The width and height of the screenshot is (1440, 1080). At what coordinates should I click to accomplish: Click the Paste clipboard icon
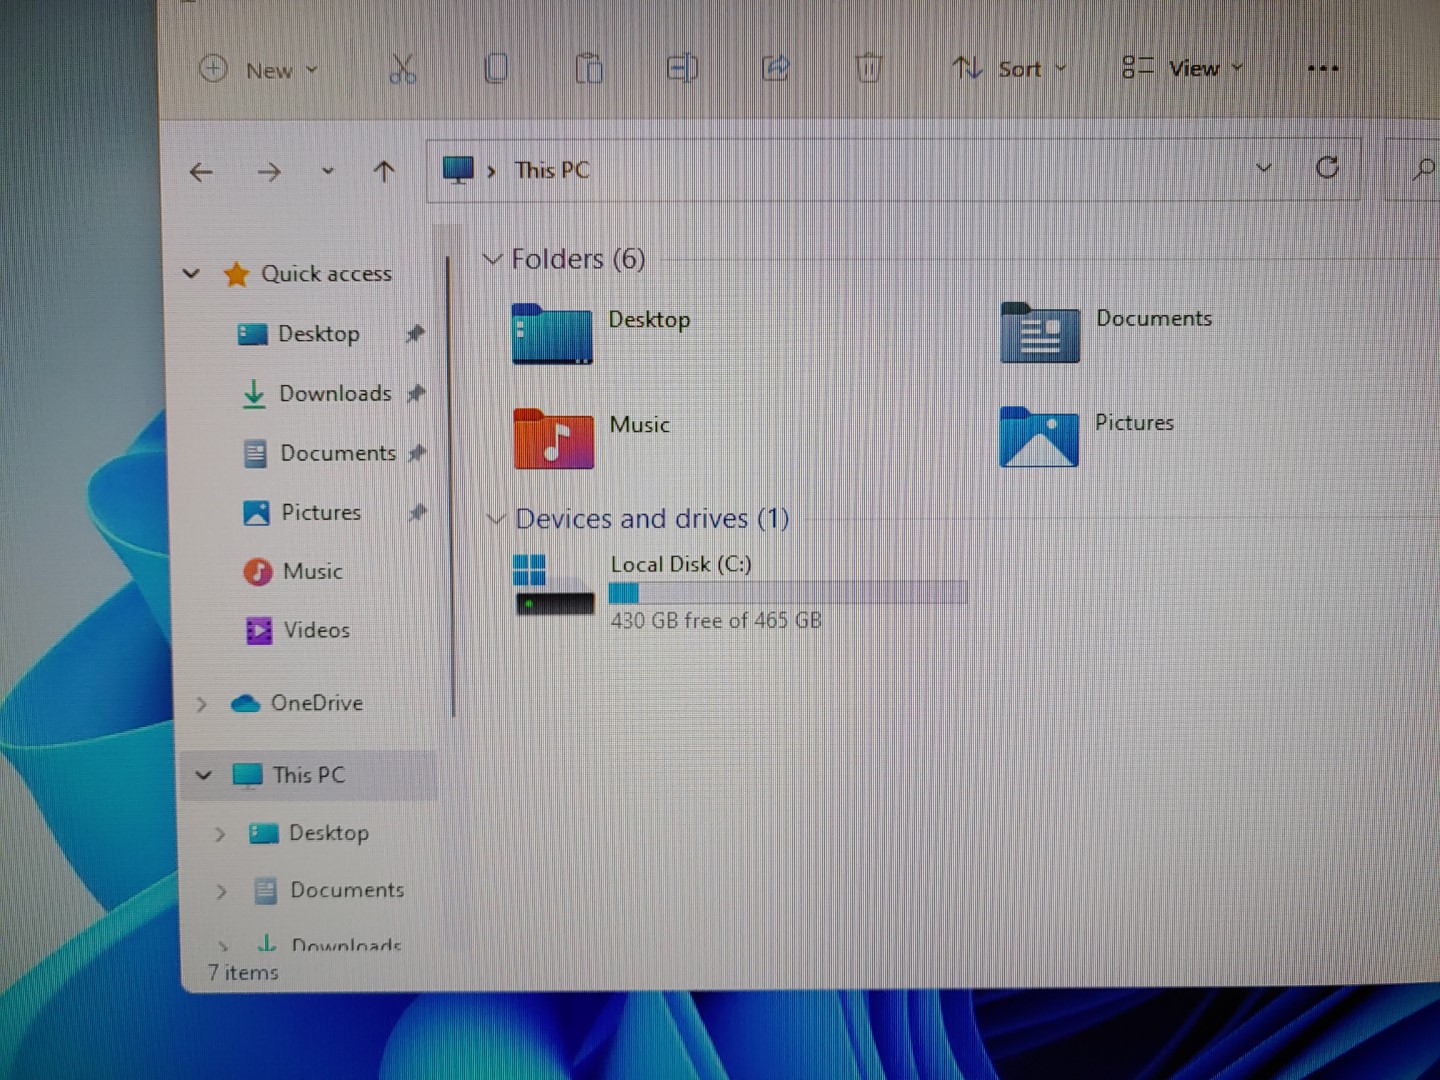coord(589,69)
